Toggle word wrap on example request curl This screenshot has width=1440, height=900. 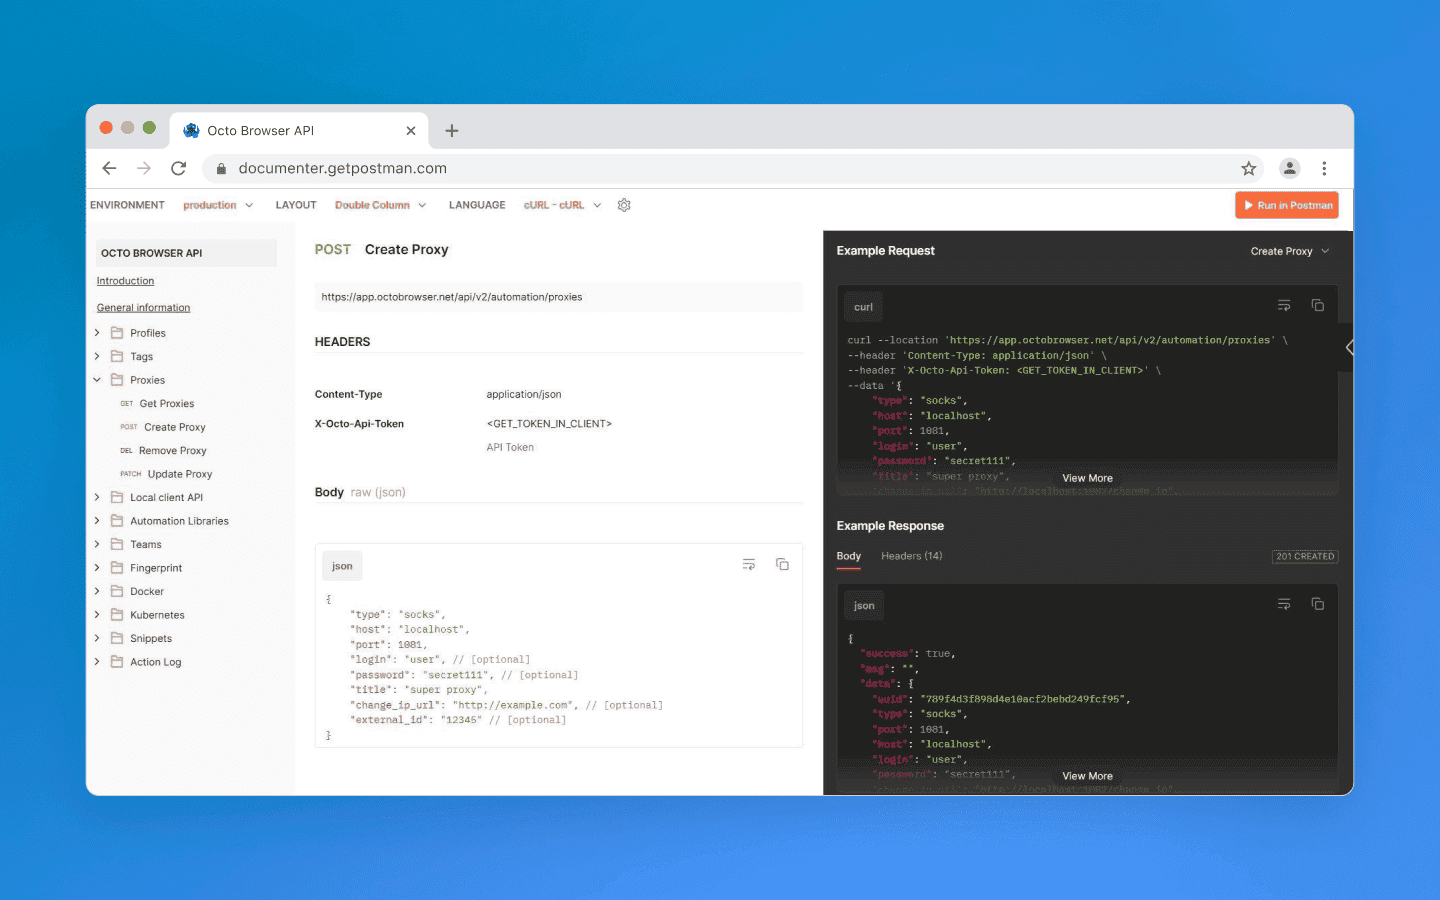pos(1284,306)
